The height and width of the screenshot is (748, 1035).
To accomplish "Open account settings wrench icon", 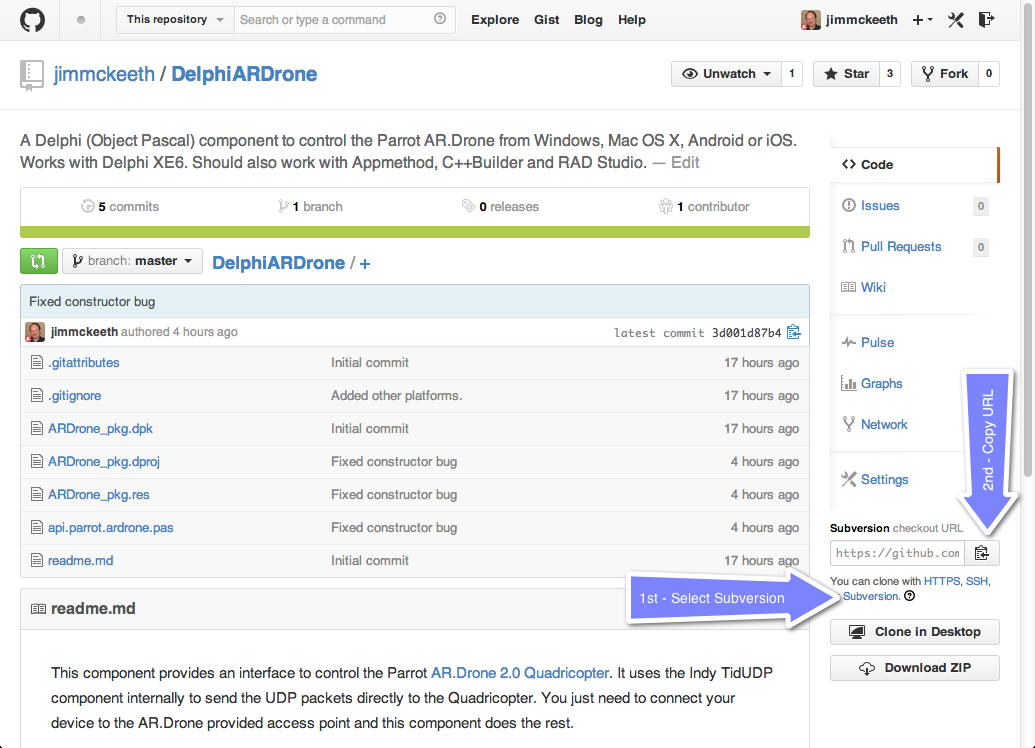I will [x=956, y=20].
